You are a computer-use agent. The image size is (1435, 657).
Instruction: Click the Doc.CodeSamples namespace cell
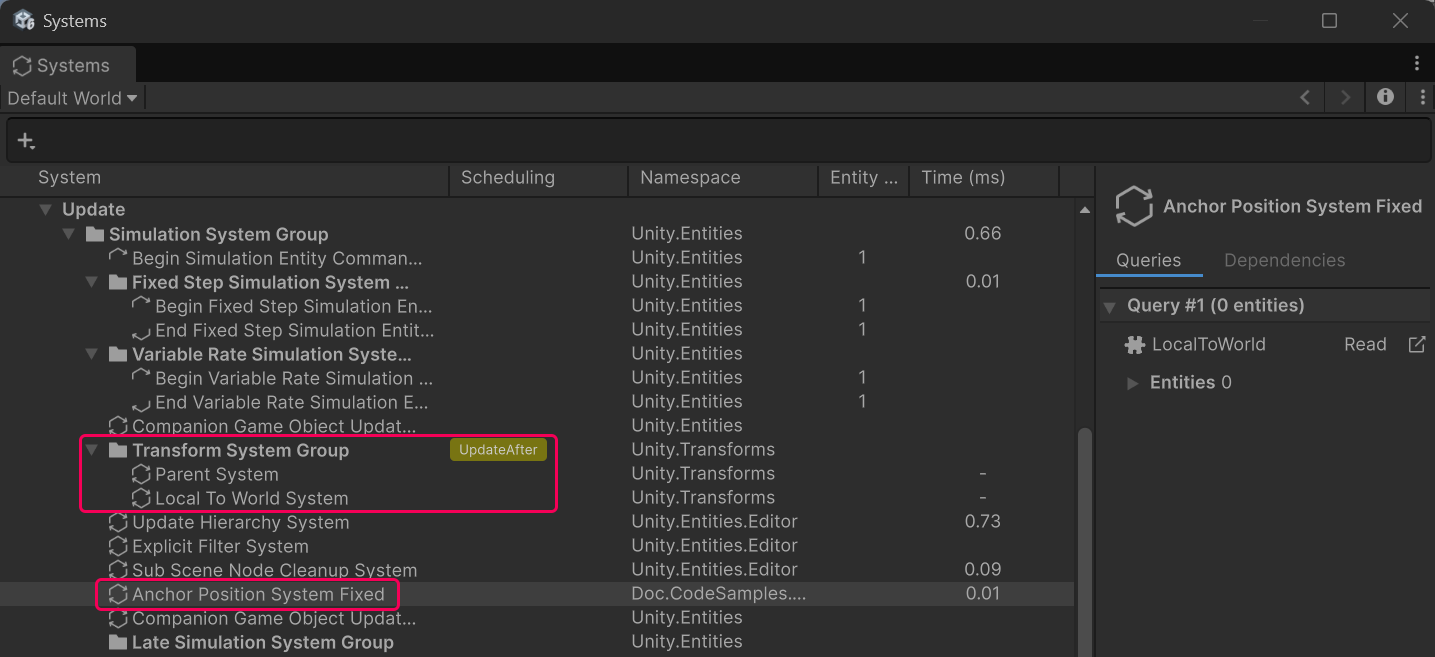coord(718,594)
